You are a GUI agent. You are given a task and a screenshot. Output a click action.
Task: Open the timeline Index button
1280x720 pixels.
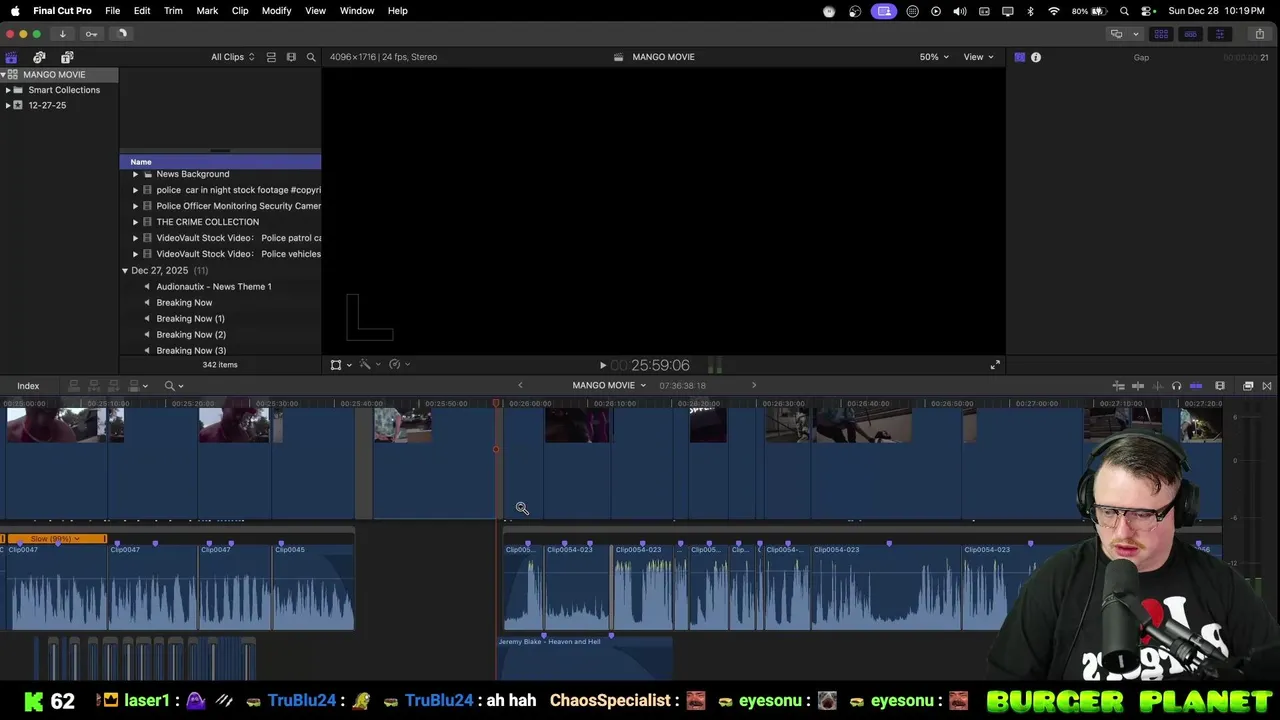[28, 386]
